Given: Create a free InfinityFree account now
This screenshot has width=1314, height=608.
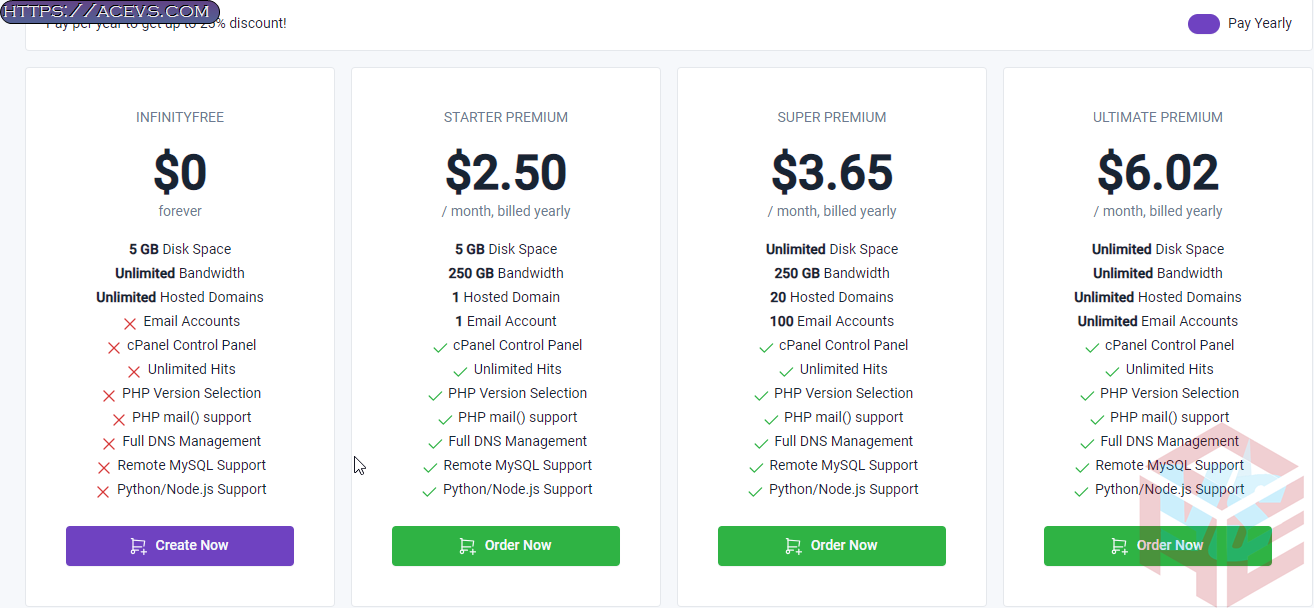Looking at the screenshot, I should pos(180,546).
